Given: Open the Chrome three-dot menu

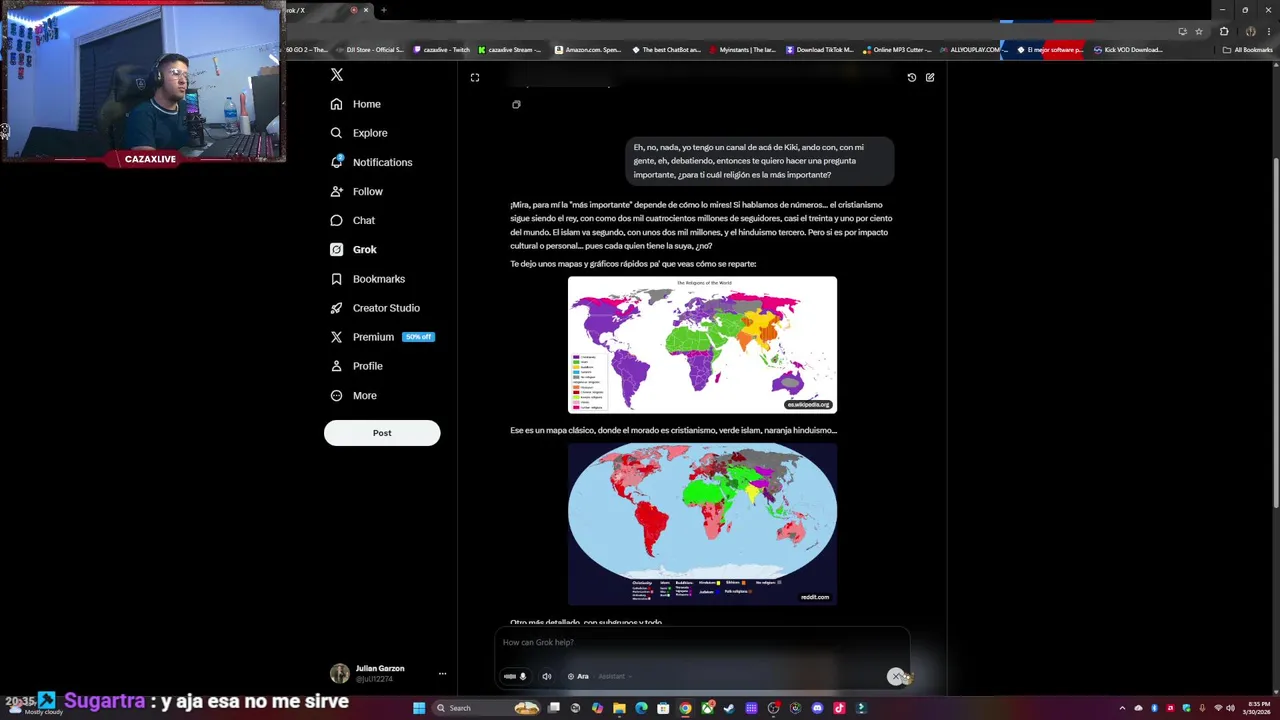Looking at the screenshot, I should [x=1269, y=31].
